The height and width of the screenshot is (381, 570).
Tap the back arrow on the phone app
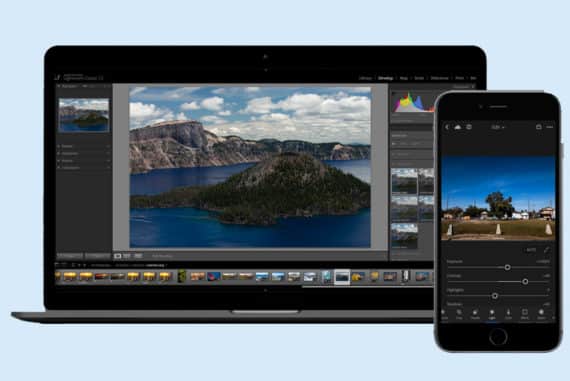tap(447, 127)
